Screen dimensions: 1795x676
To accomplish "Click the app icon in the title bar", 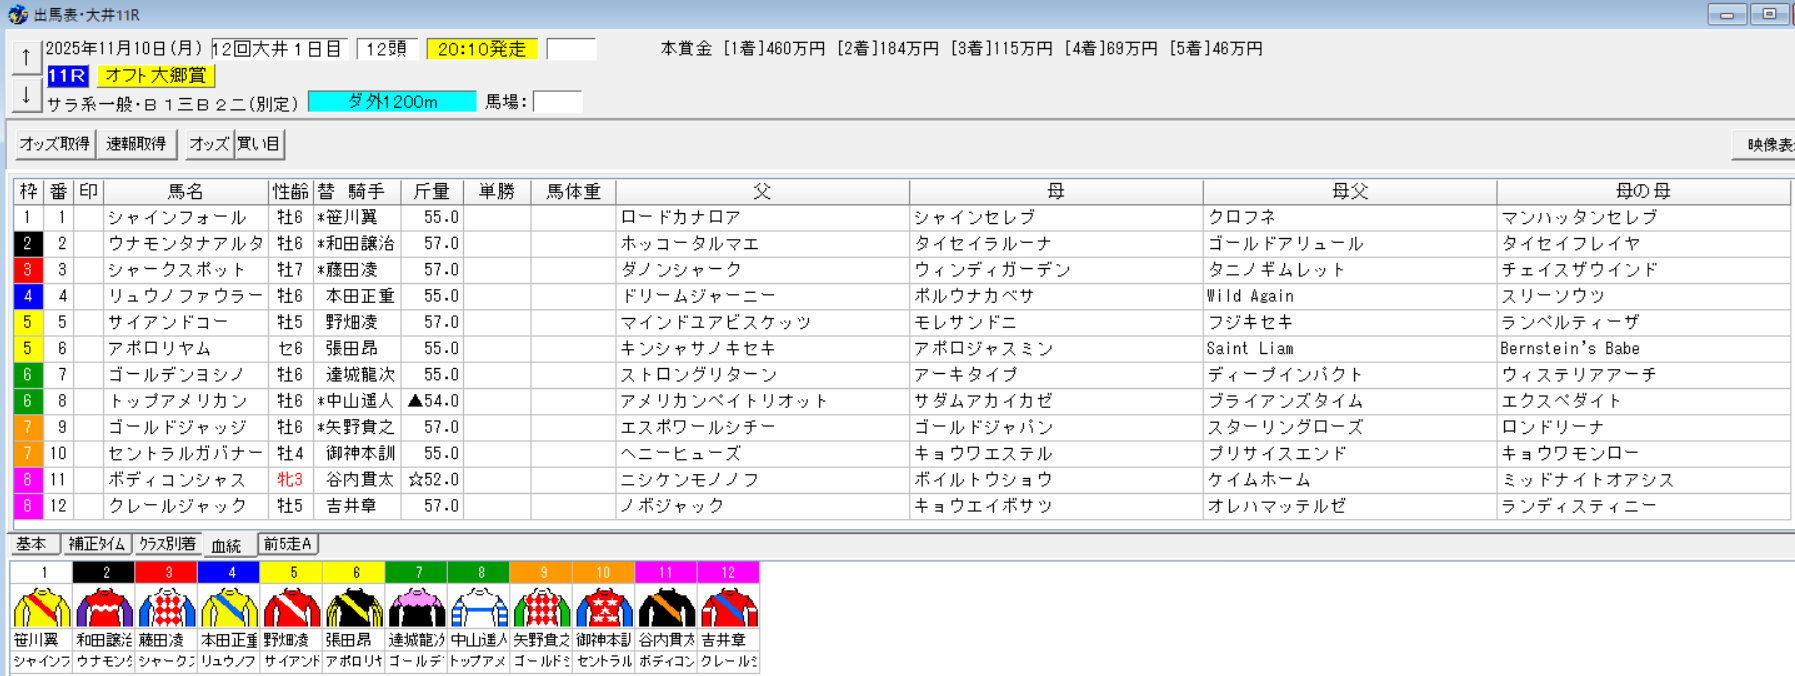I will click(x=17, y=15).
